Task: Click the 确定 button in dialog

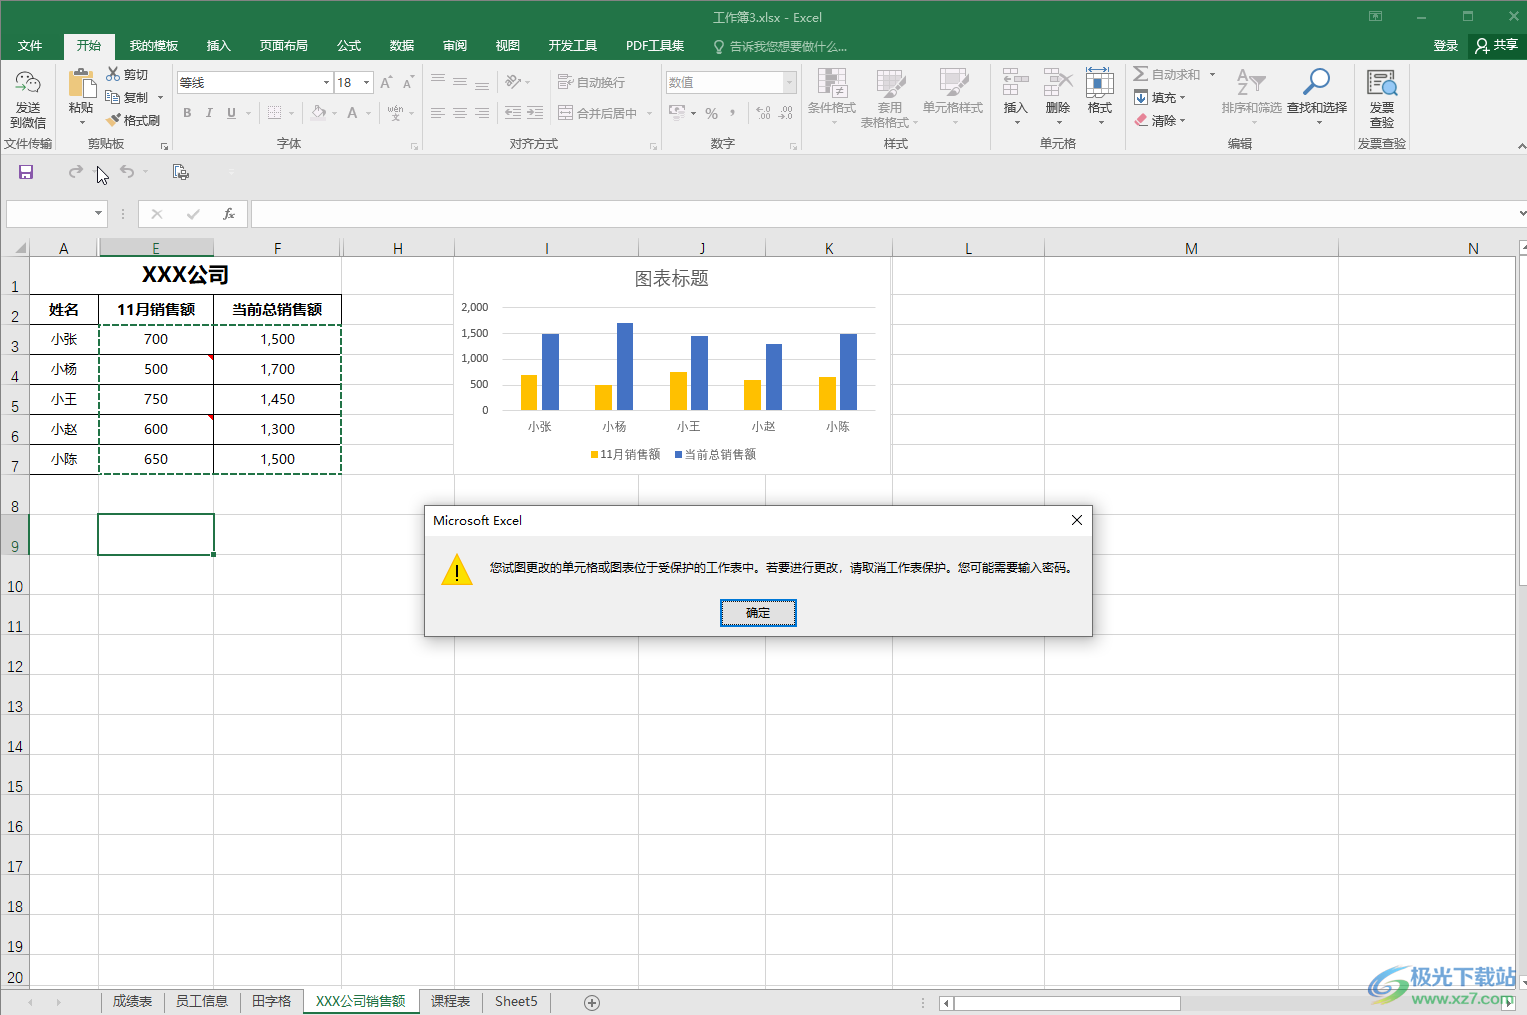Action: [758, 613]
